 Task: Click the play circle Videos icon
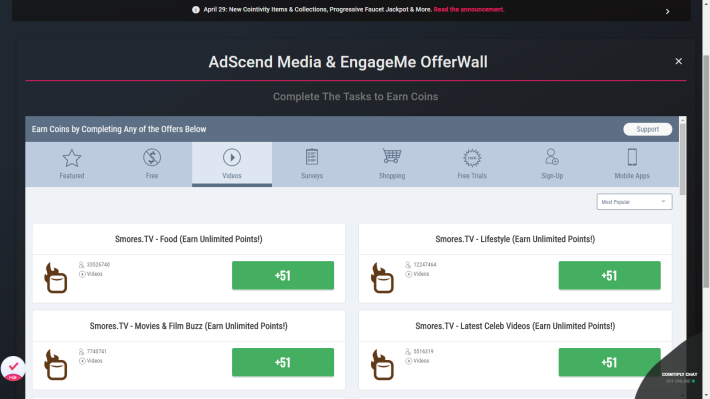point(232,158)
